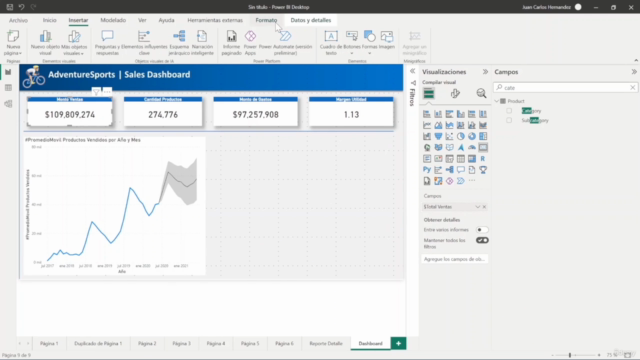This screenshot has width=640, height=360.
Task: Collapse the Campos pane
Action: click(634, 72)
